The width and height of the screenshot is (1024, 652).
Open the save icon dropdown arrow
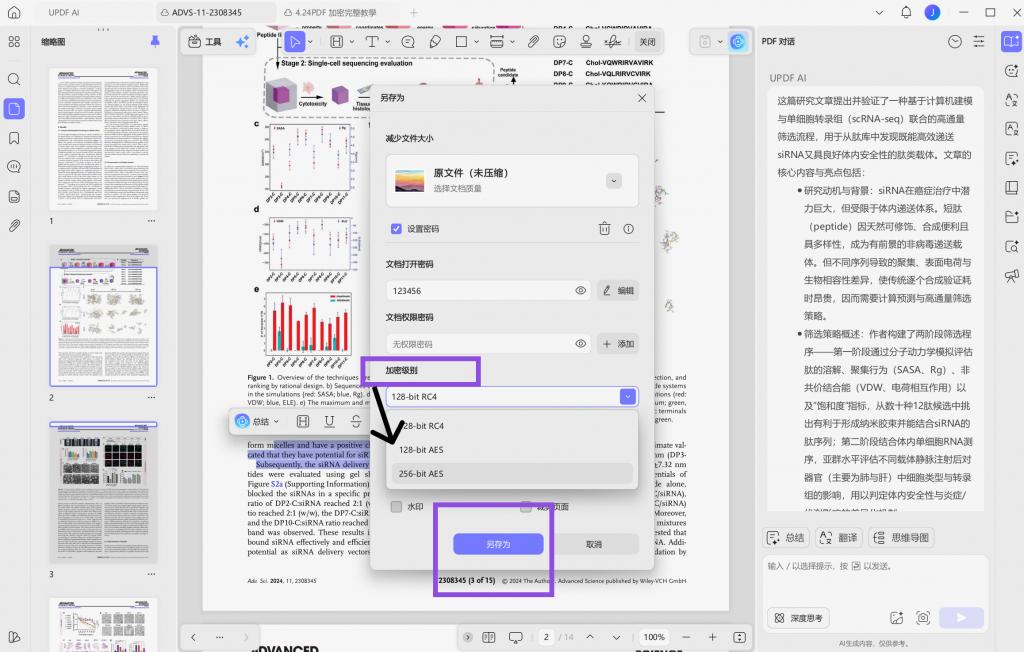(720, 42)
